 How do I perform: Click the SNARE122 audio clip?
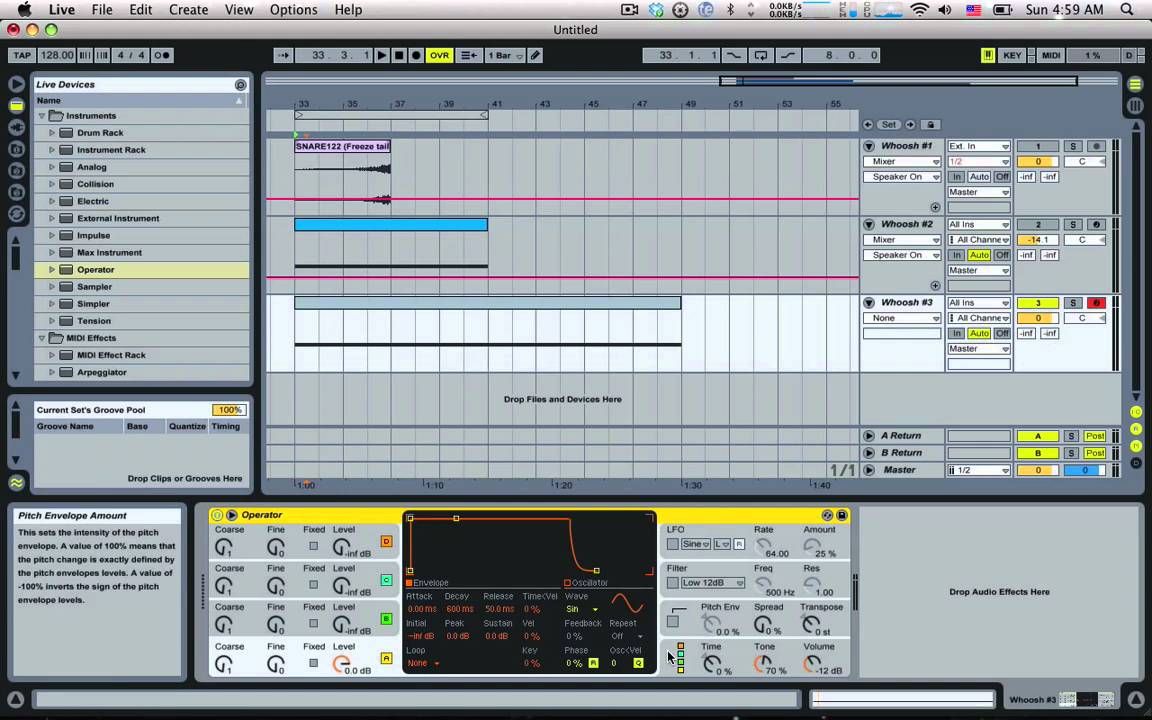pyautogui.click(x=342, y=146)
